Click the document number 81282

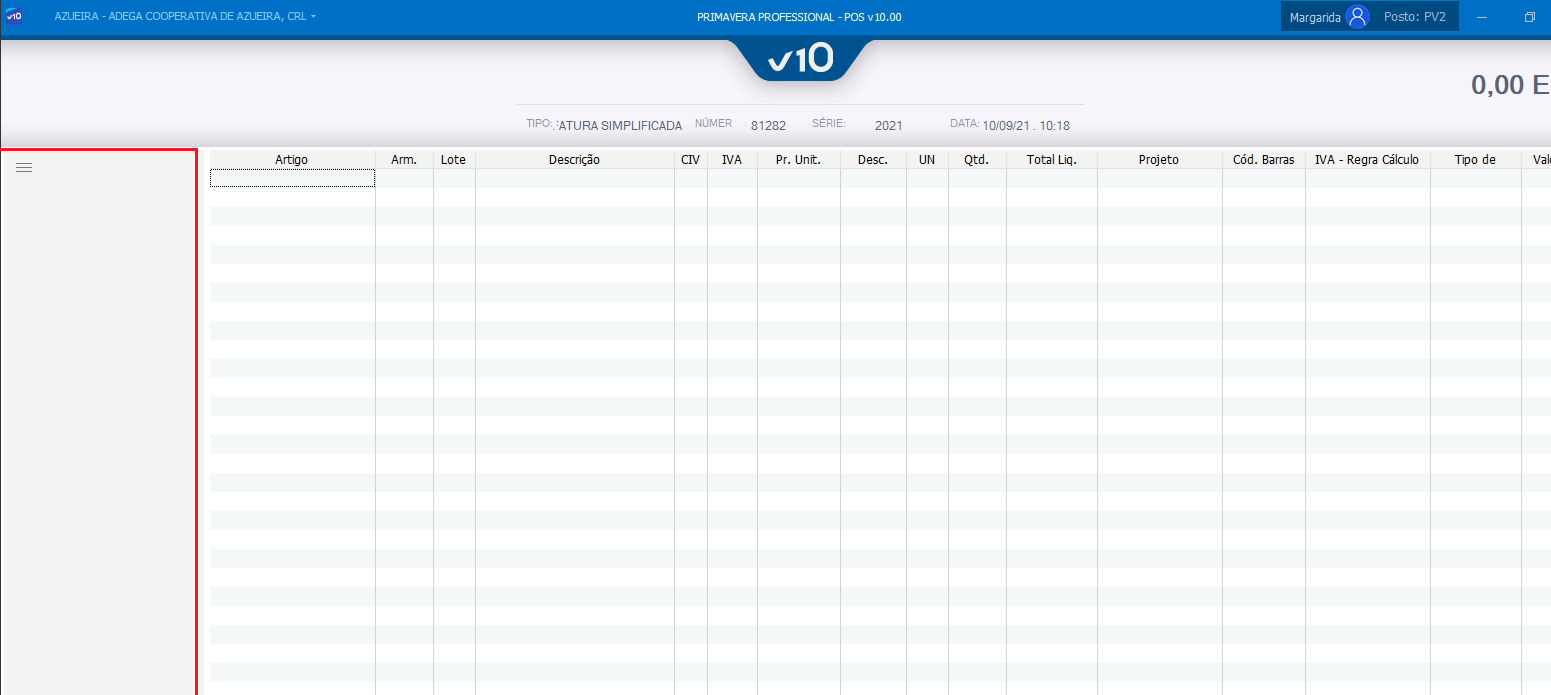tap(768, 126)
